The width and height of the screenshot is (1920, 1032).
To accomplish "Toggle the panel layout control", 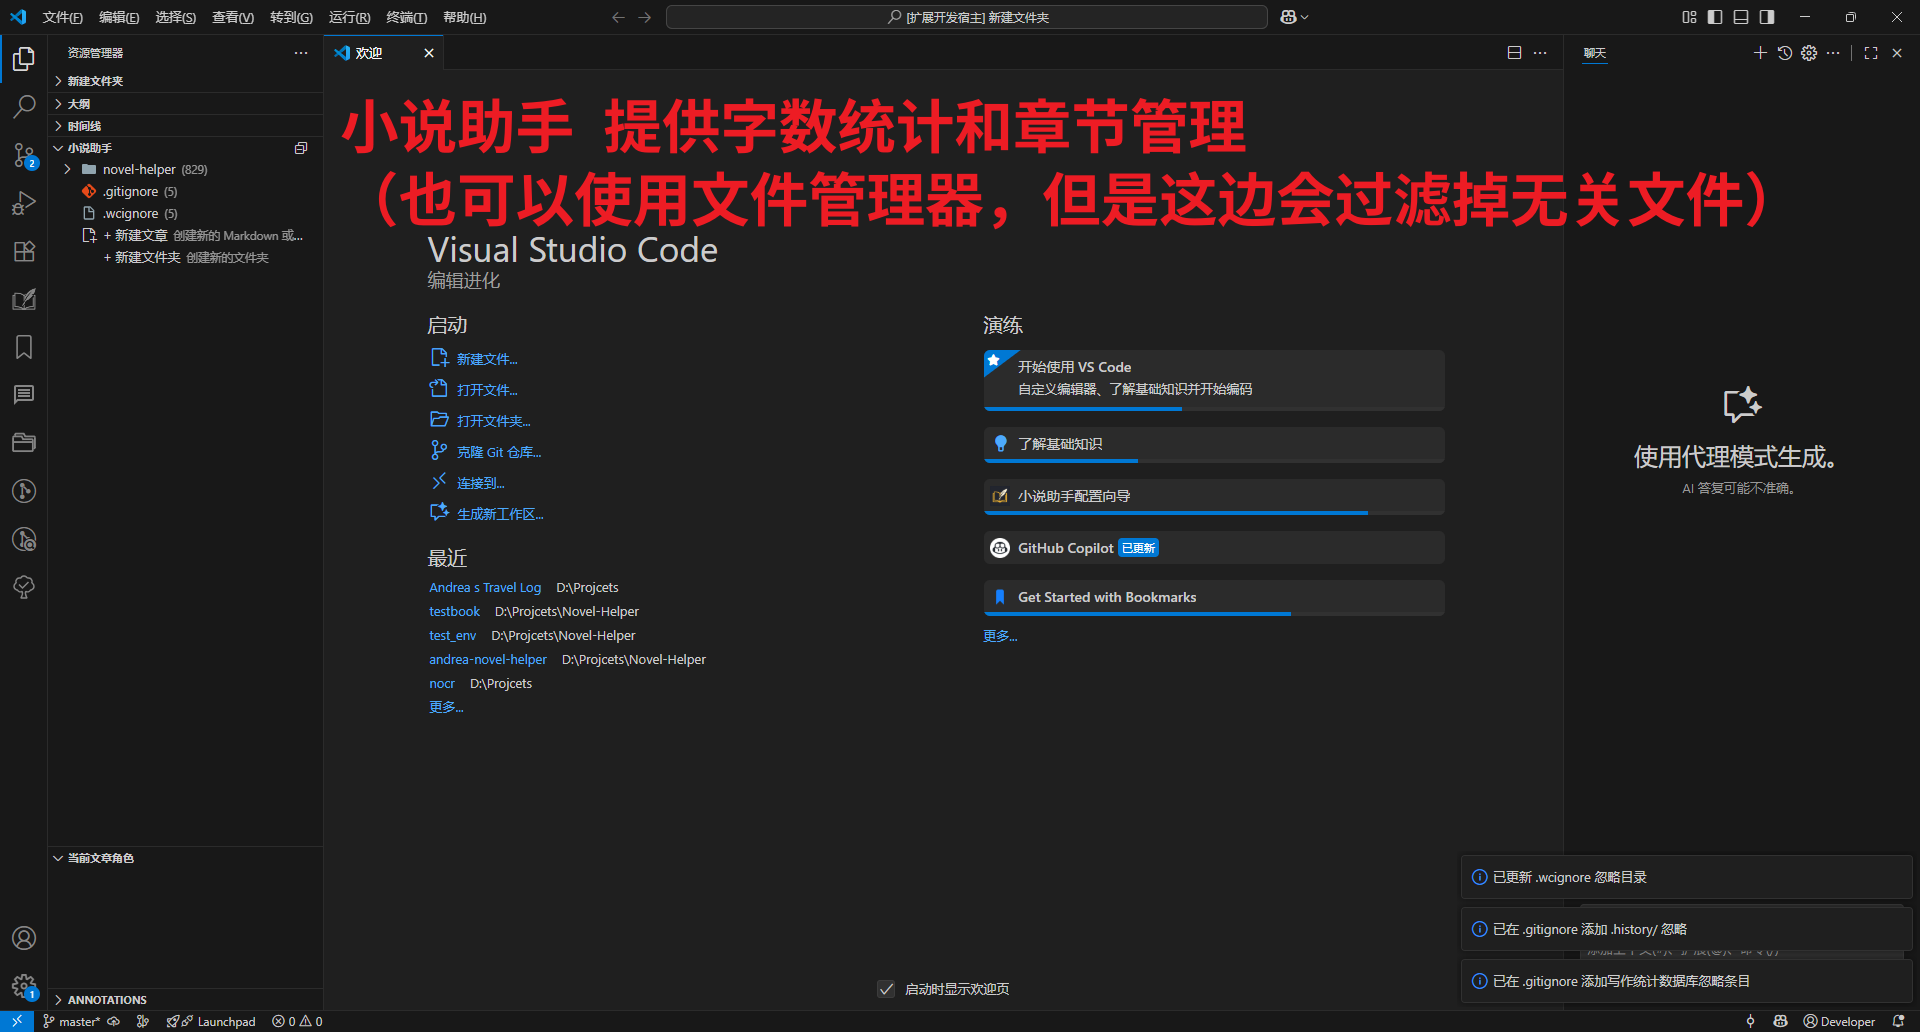I will [x=1740, y=17].
